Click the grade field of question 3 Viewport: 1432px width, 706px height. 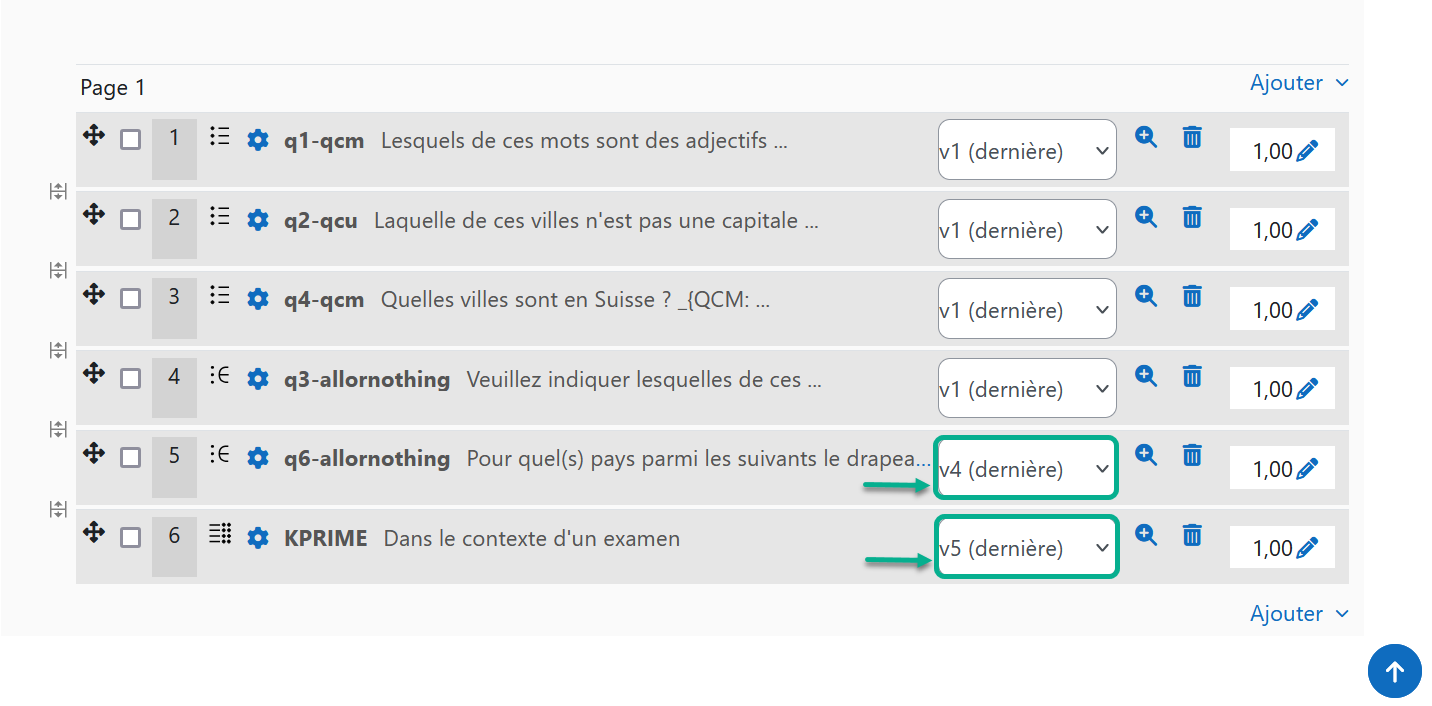(x=1272, y=310)
